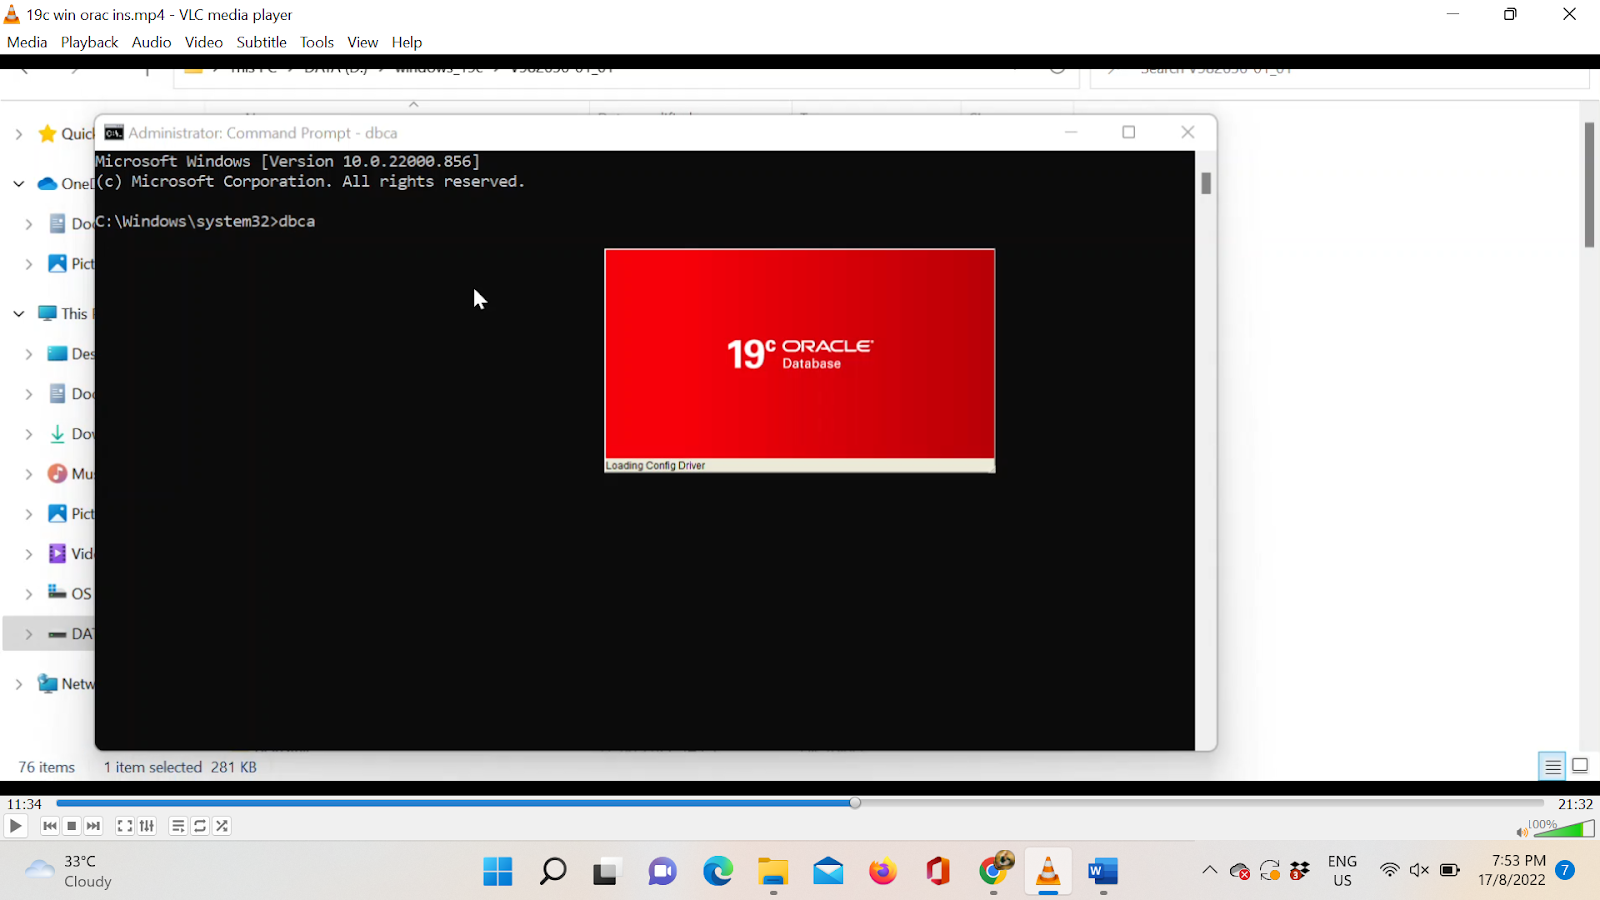Viewport: 1600px width, 900px height.
Task: Open the Audio menu
Action: (x=151, y=42)
